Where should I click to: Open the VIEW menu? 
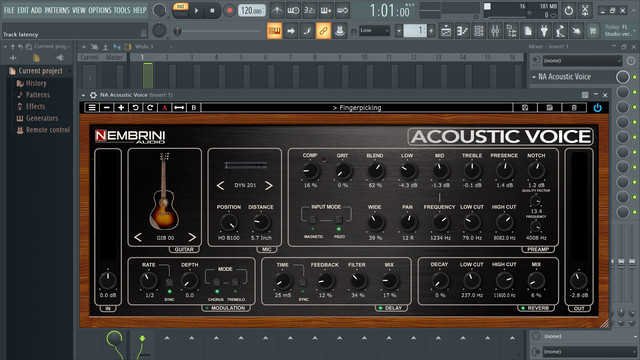[79, 10]
